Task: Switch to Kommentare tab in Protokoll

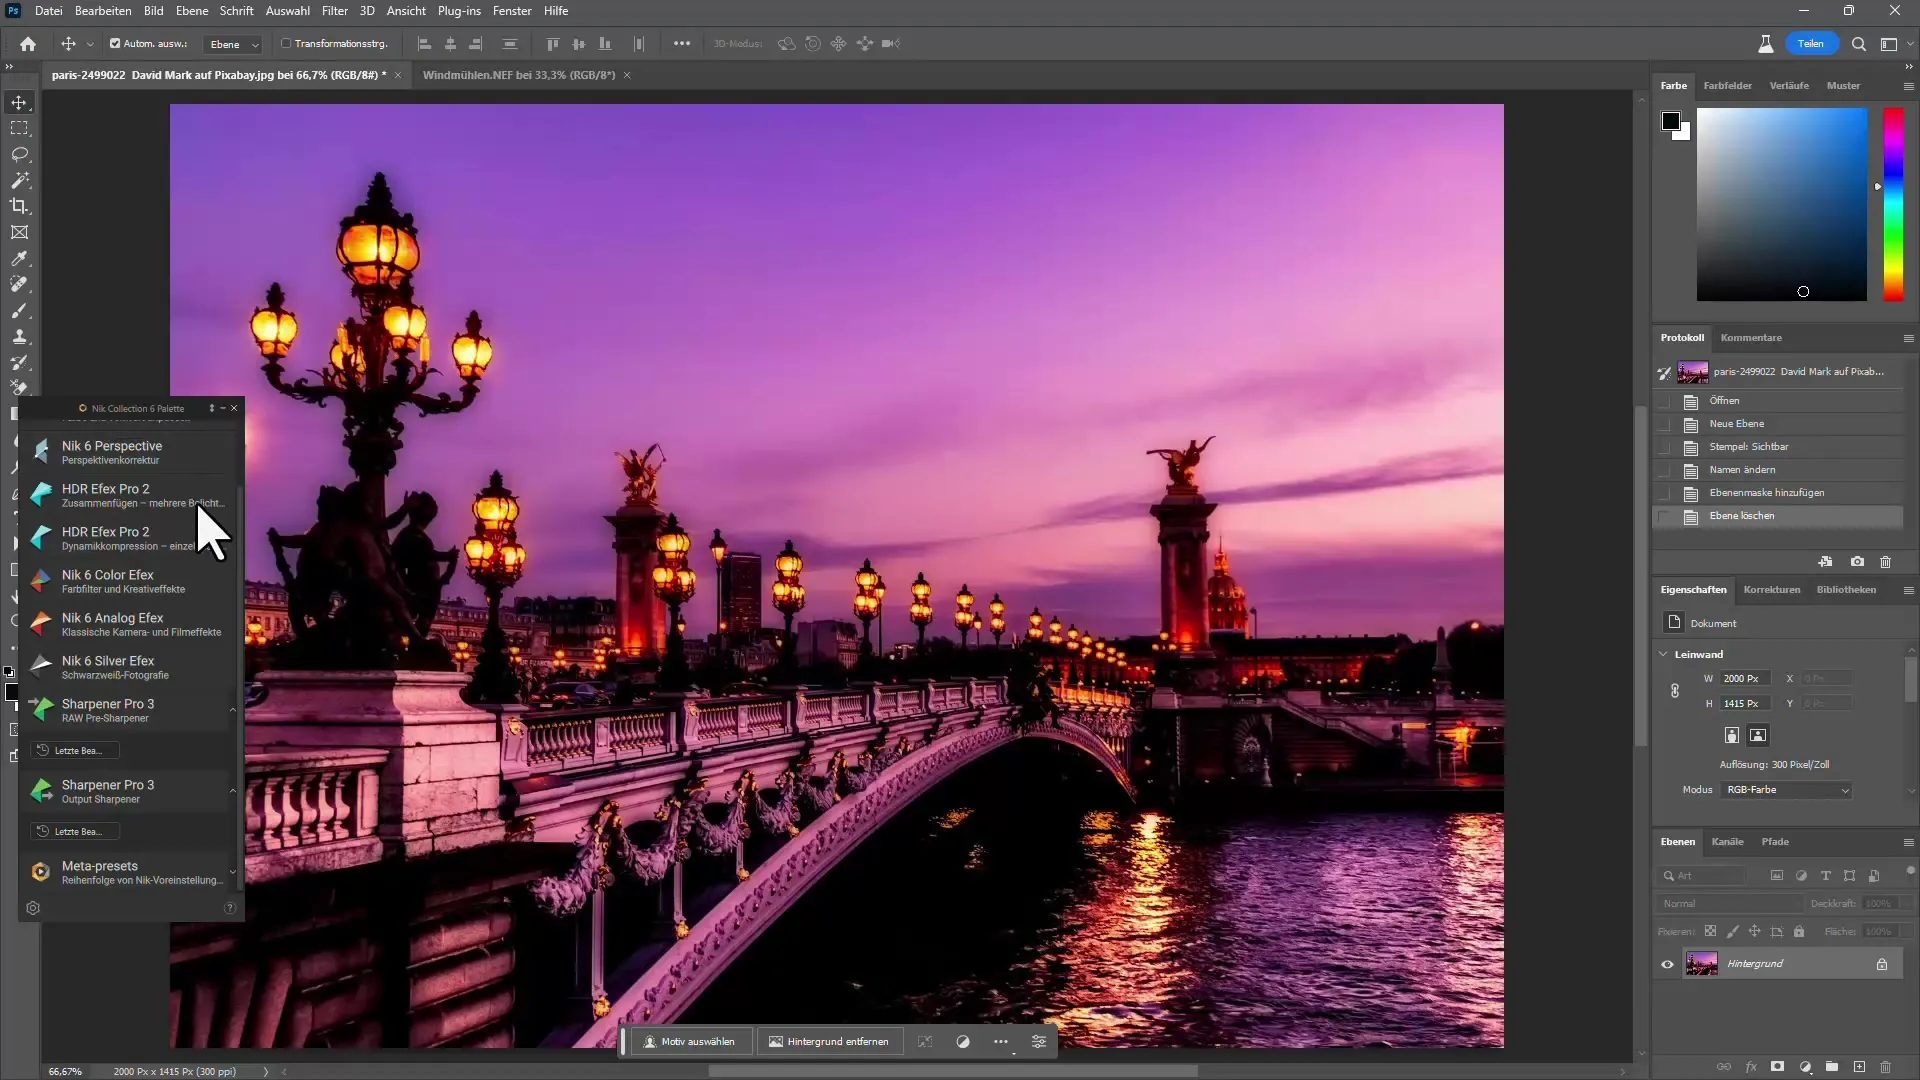Action: tap(1750, 338)
